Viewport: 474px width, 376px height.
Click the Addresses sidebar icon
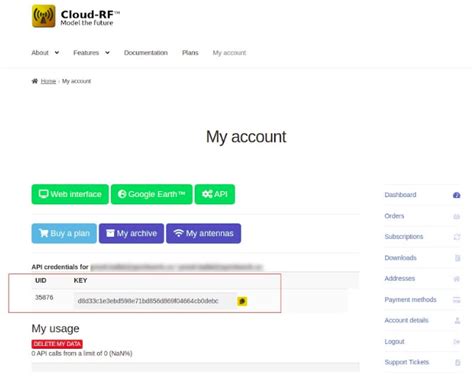(x=457, y=279)
